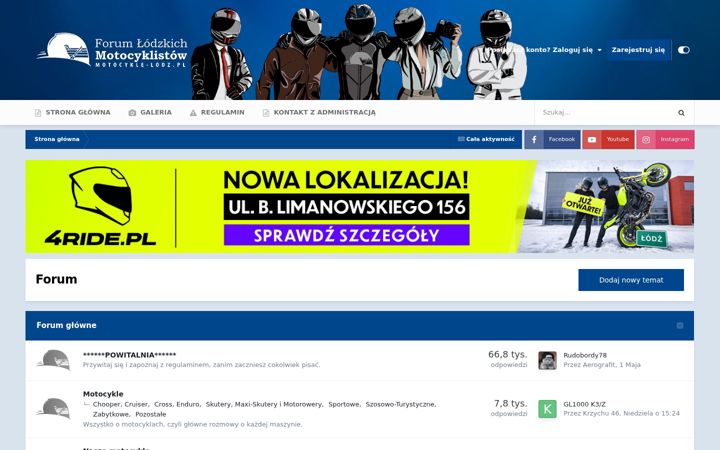Open Forum główne category title
Viewport: 720px width, 450px height.
point(67,325)
